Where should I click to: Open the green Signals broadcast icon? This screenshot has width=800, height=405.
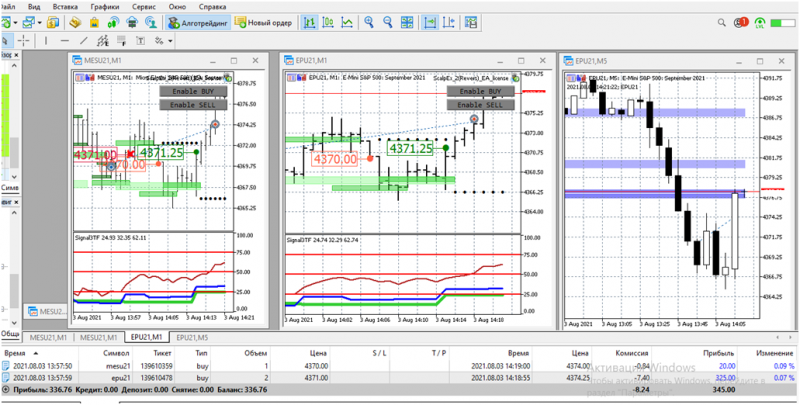[x=113, y=23]
